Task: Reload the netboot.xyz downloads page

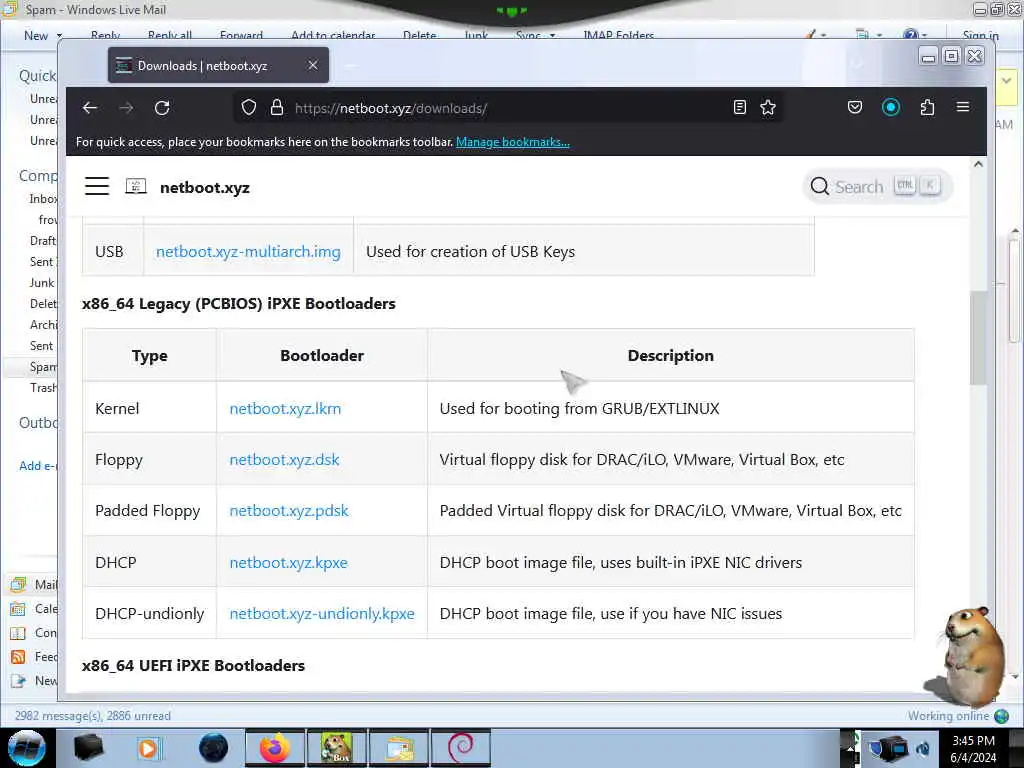Action: (162, 108)
